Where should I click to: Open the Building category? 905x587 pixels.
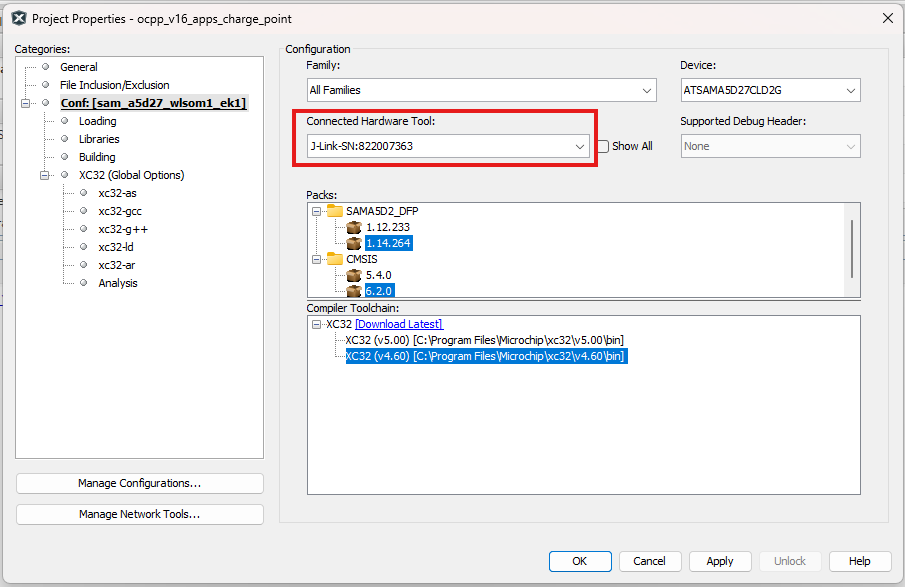pos(97,157)
